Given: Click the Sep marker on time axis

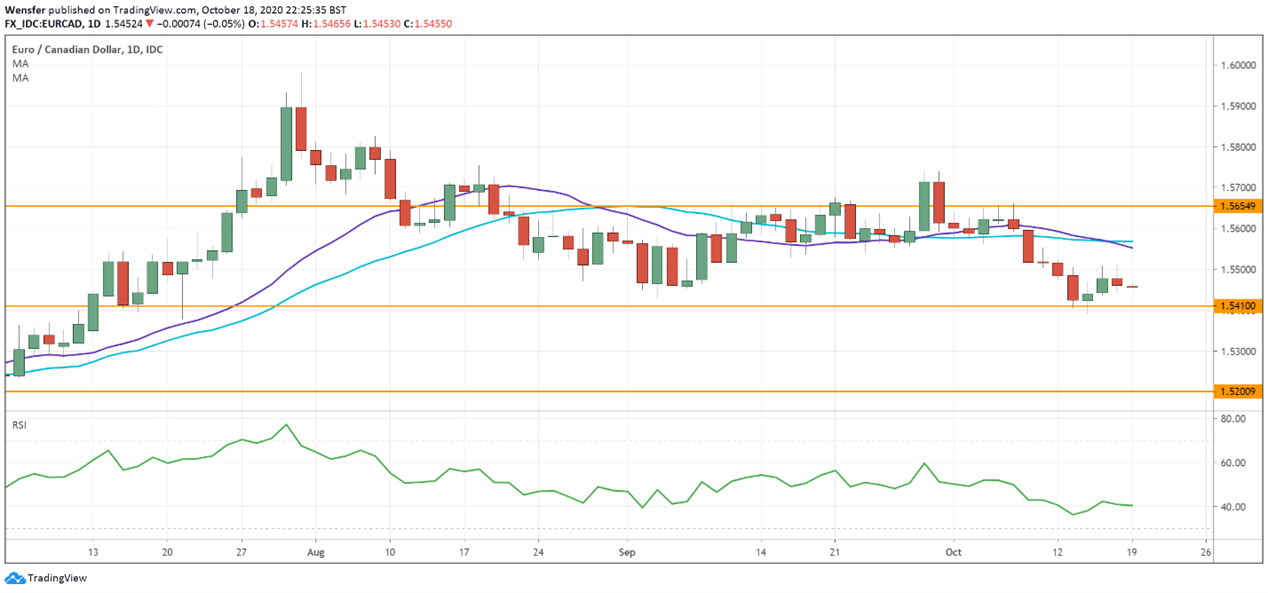Looking at the screenshot, I should 627,551.
